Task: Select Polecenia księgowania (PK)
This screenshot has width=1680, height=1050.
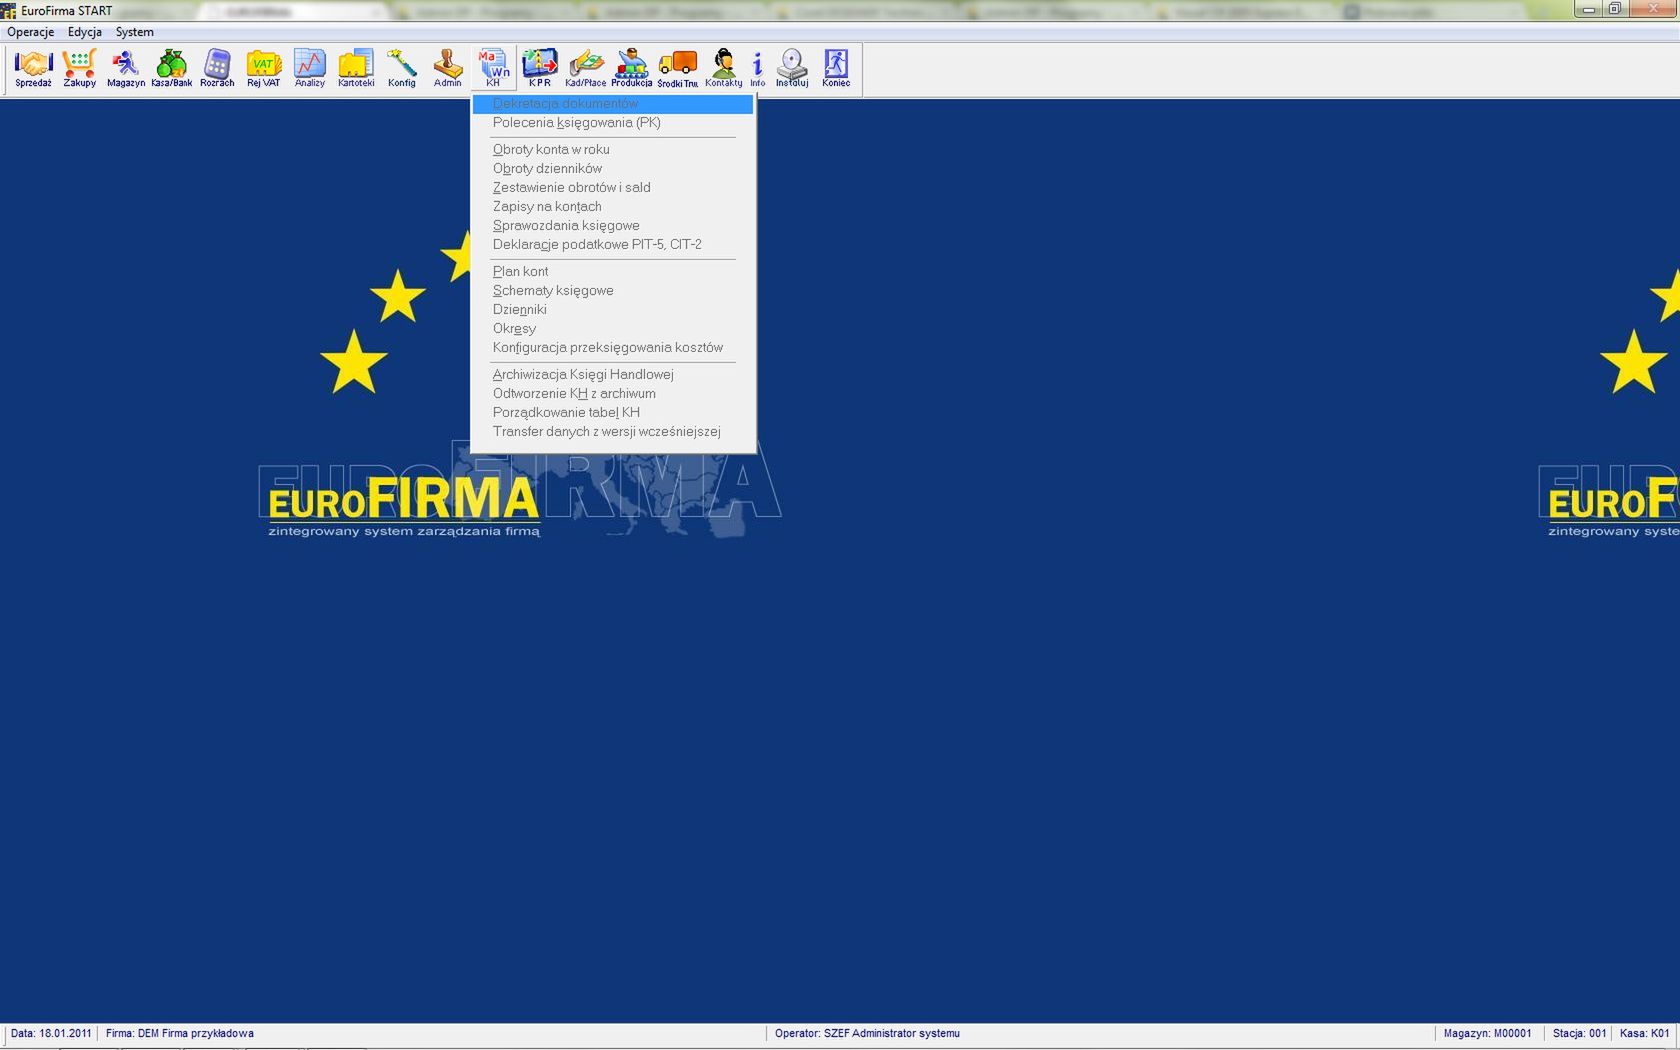Action: [613, 123]
